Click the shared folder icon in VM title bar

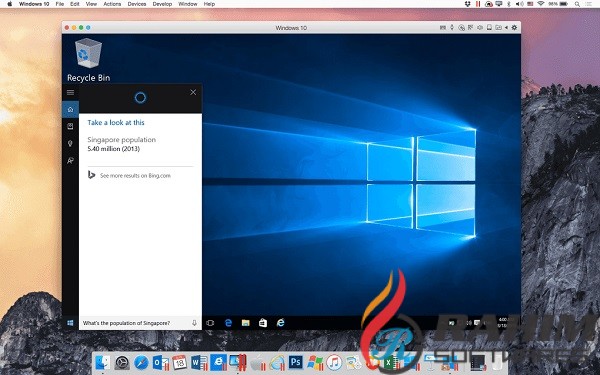coord(498,28)
